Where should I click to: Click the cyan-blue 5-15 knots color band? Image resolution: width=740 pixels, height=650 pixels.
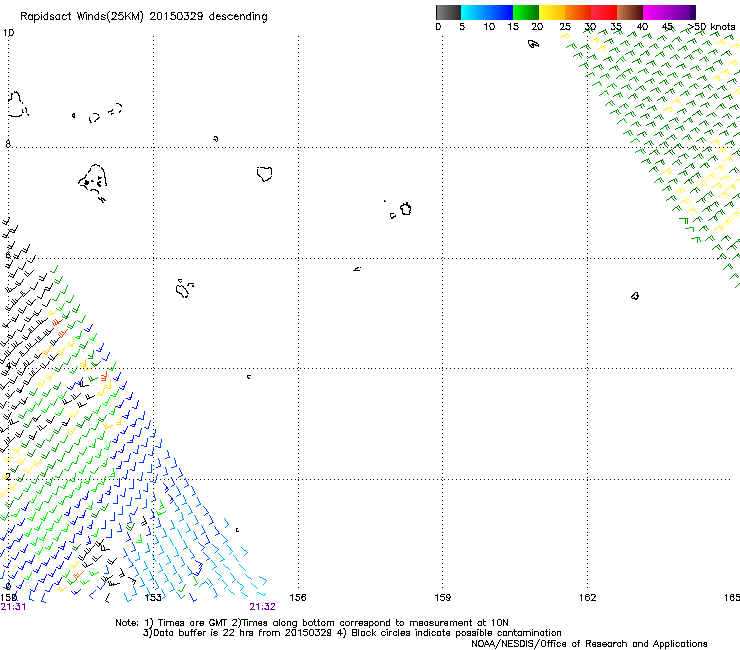(x=487, y=12)
